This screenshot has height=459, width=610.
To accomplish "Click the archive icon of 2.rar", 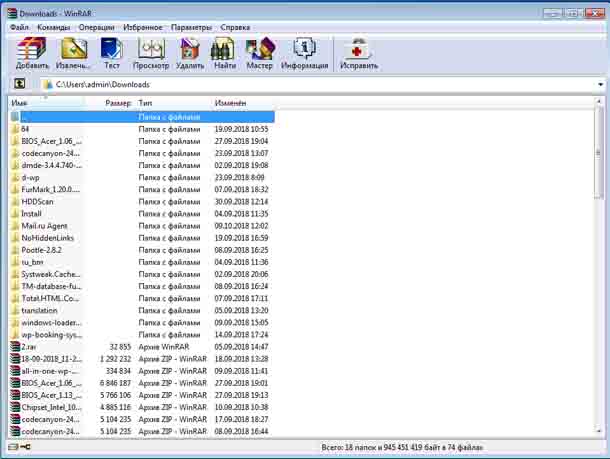I will (x=15, y=347).
